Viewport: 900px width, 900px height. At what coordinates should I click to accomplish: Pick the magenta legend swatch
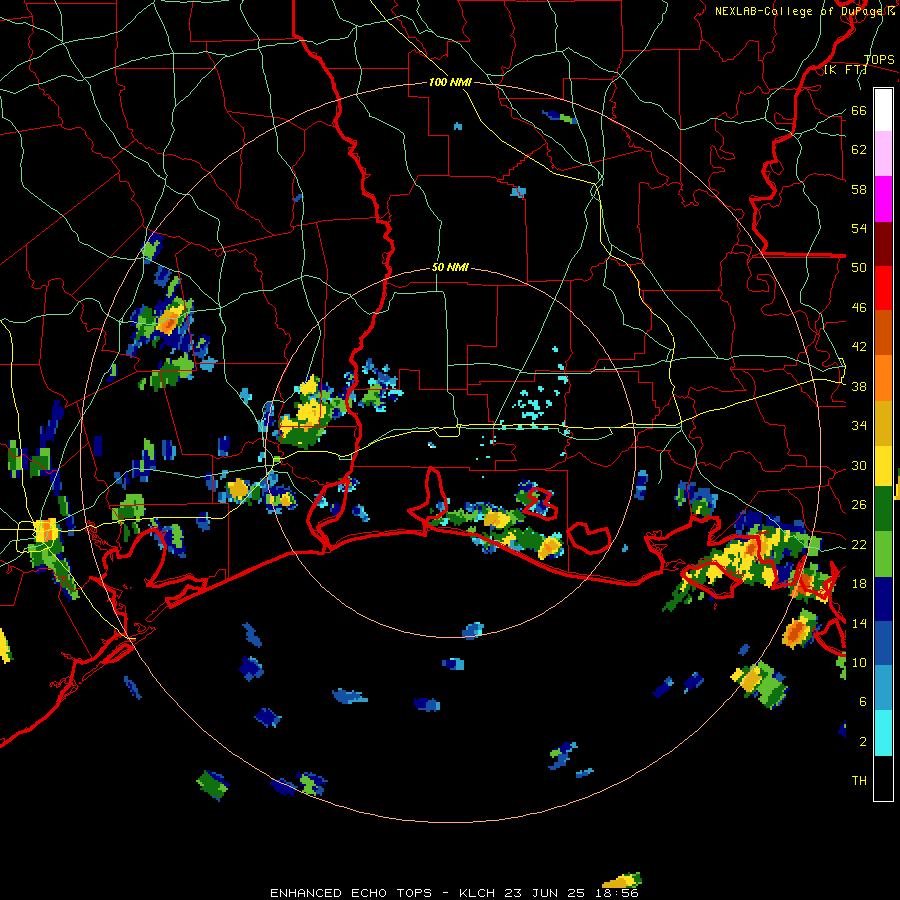pos(883,199)
